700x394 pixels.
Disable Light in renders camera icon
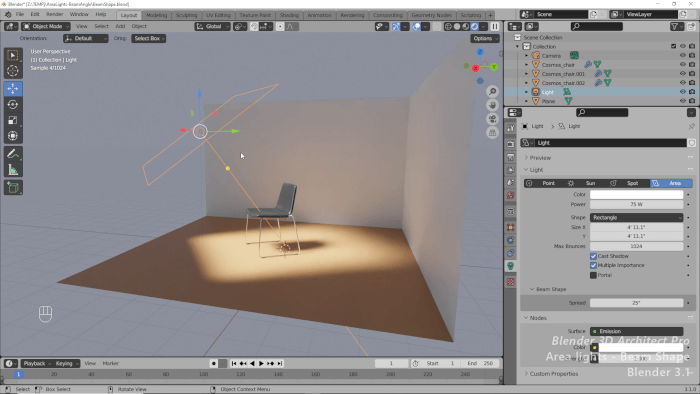click(692, 92)
